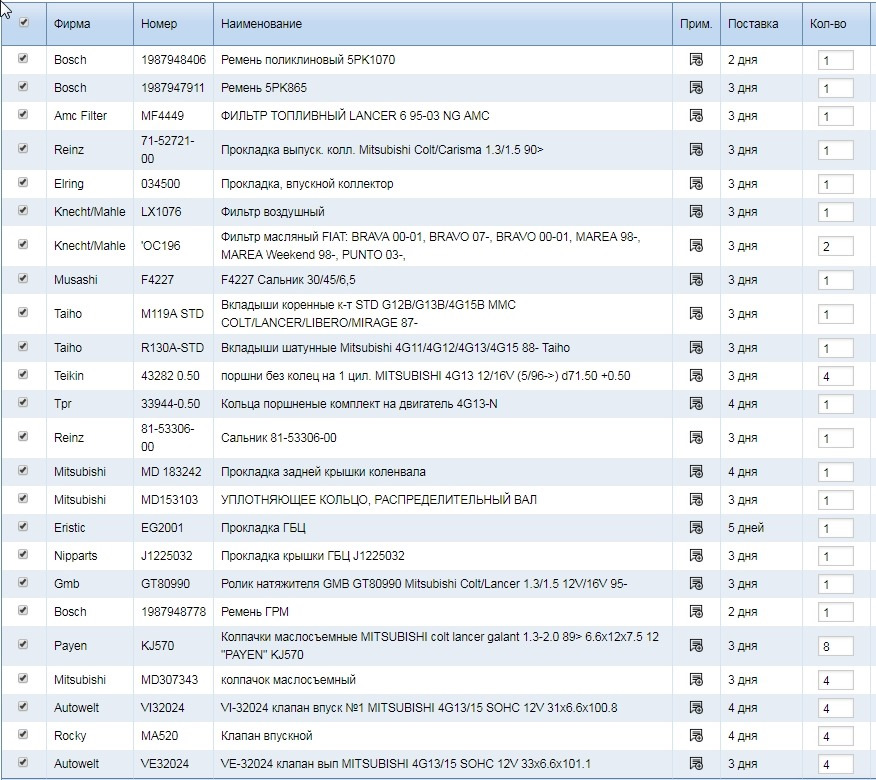
Task: Click note icon in Autowelt VE32024 row
Action: [x=696, y=764]
